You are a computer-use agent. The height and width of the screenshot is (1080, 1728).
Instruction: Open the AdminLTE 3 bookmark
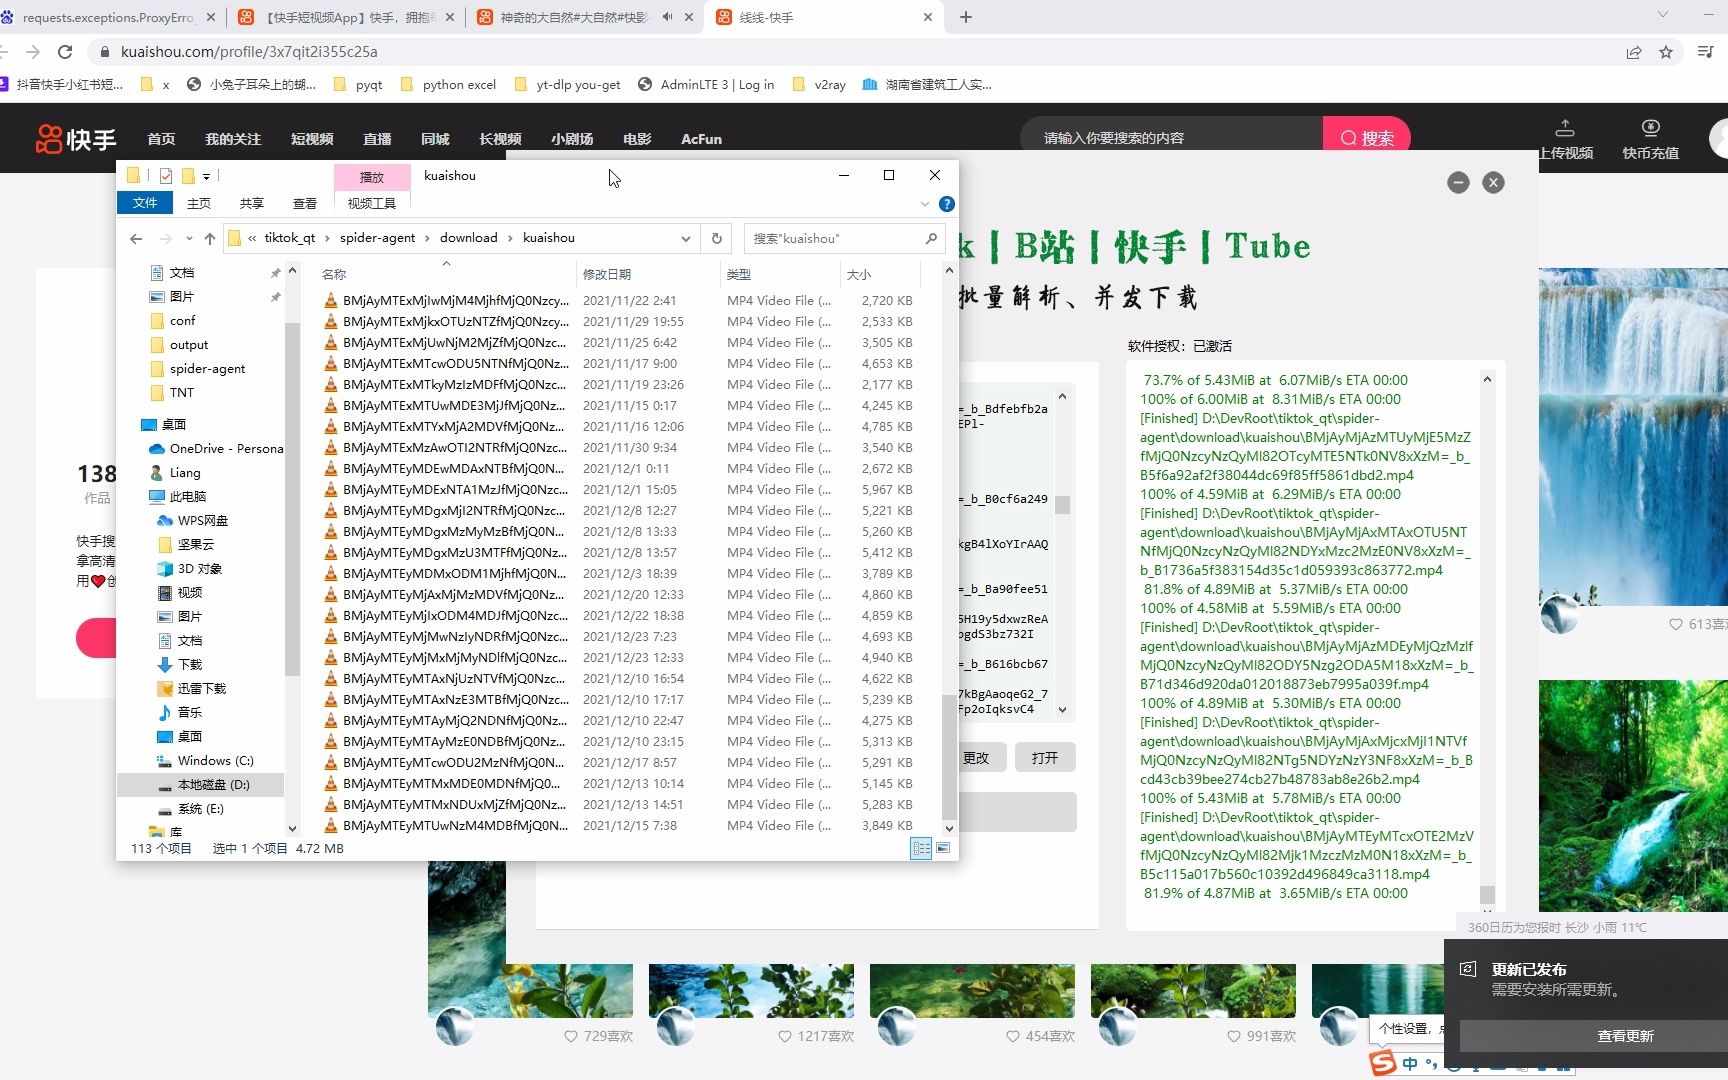(x=706, y=85)
